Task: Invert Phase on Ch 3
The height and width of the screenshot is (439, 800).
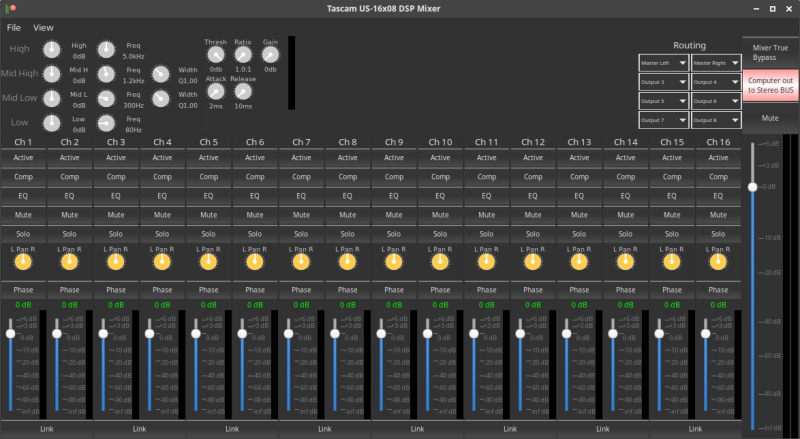Action: tap(116, 289)
